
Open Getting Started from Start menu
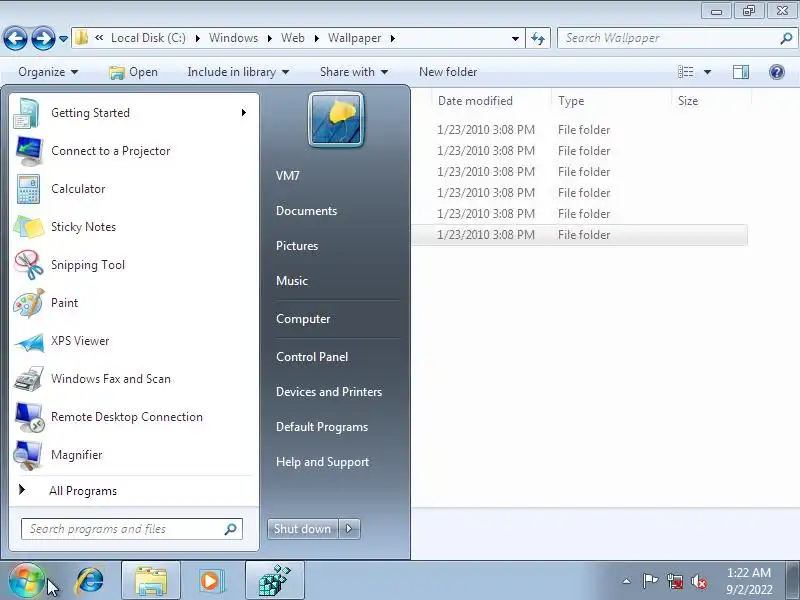tap(134, 113)
